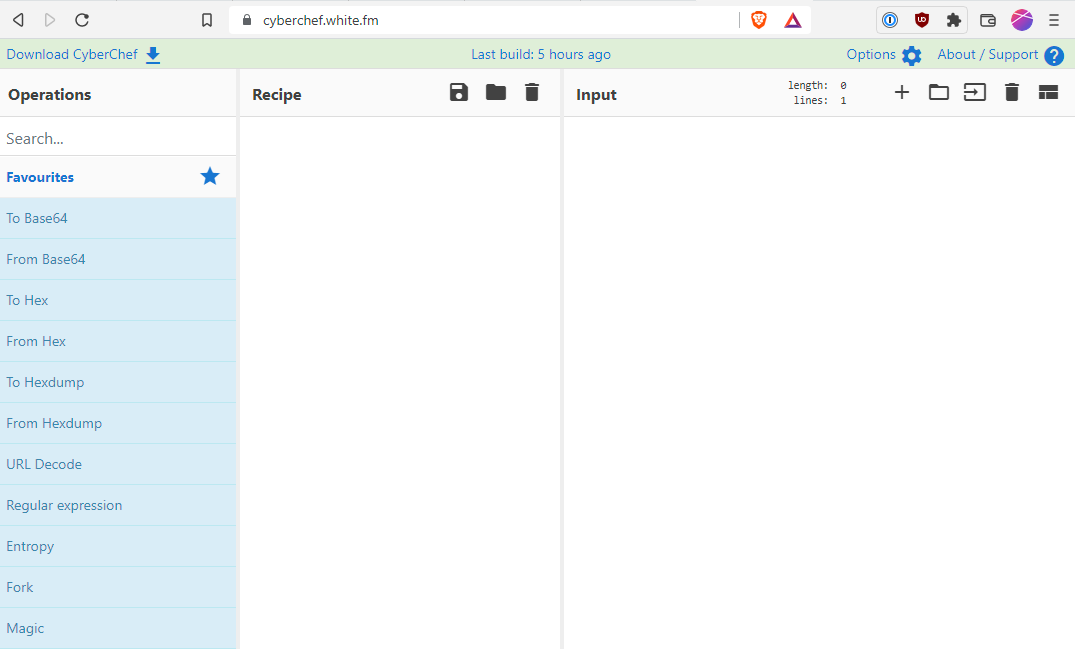
Task: Click inside the Input text area
Action: tap(818, 380)
